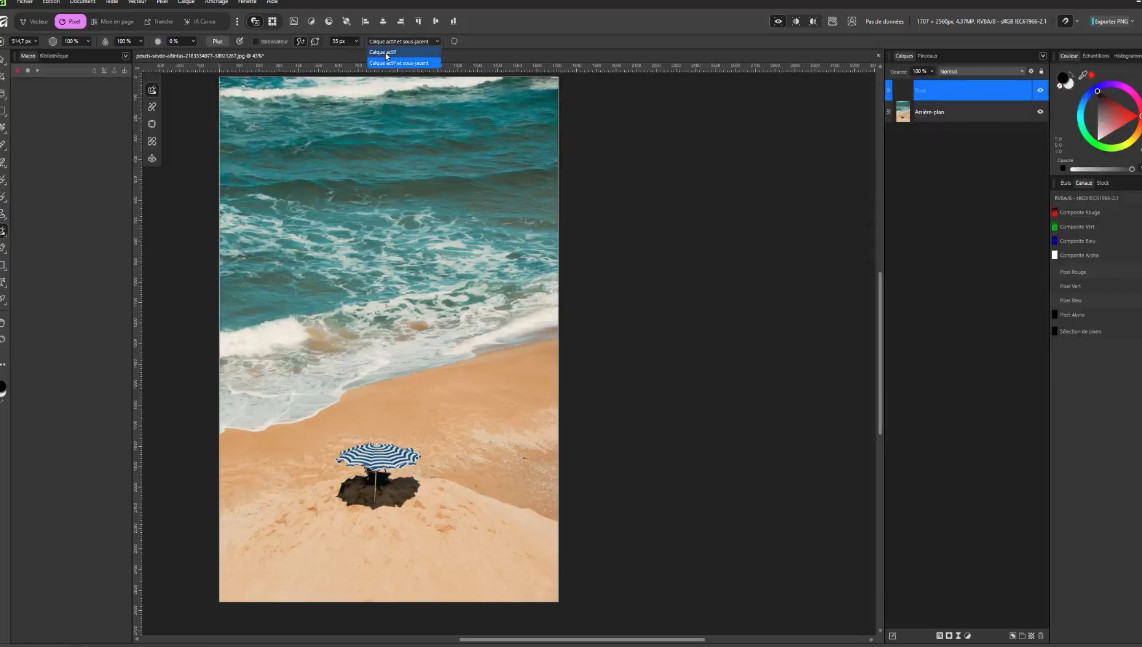The width and height of the screenshot is (1142, 647).
Task: Hide the Arrière-plan layer
Action: point(1040,112)
